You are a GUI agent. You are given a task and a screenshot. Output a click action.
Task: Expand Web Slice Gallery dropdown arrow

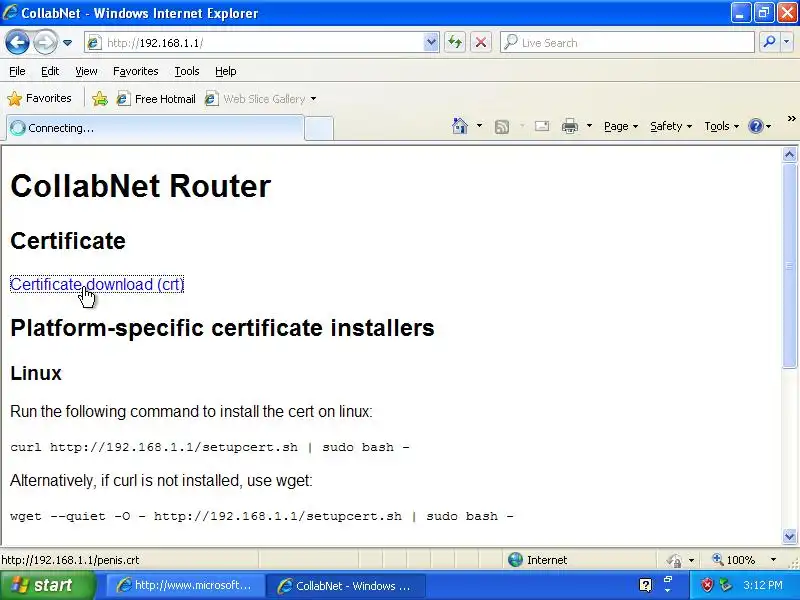tap(313, 98)
